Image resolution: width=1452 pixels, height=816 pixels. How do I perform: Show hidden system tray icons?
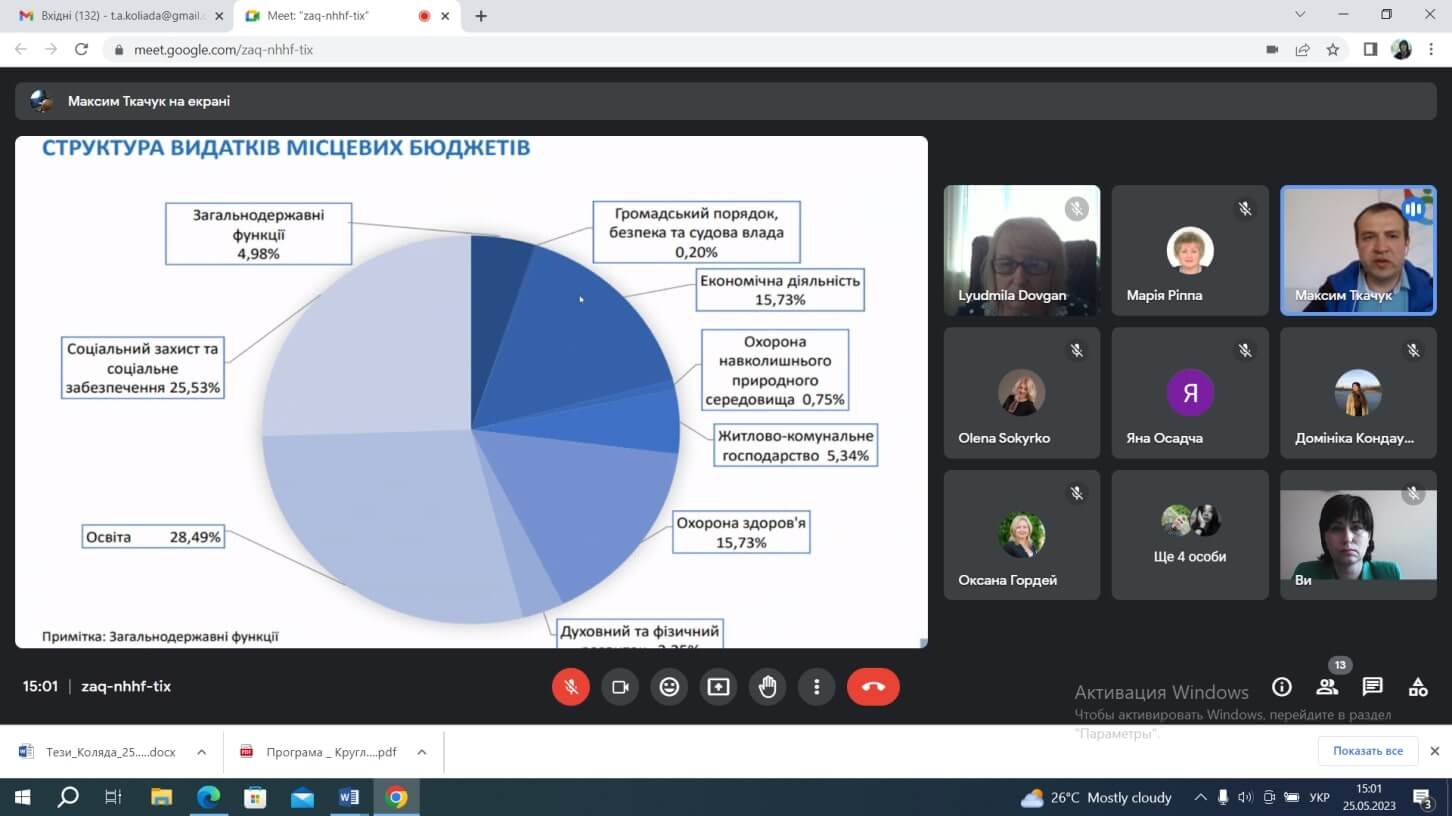tap(1200, 797)
